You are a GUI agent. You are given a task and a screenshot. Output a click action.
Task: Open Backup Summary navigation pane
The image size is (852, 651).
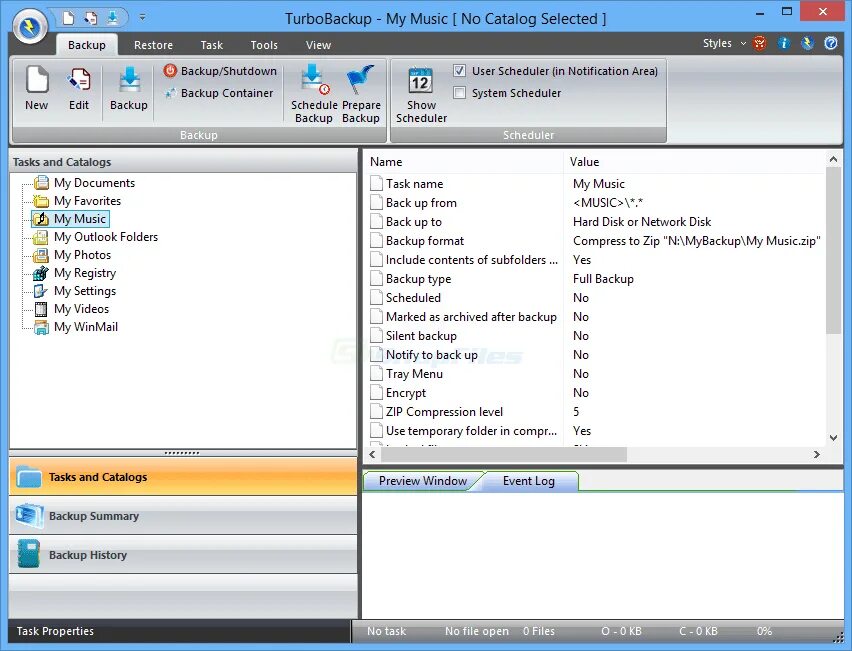click(183, 516)
